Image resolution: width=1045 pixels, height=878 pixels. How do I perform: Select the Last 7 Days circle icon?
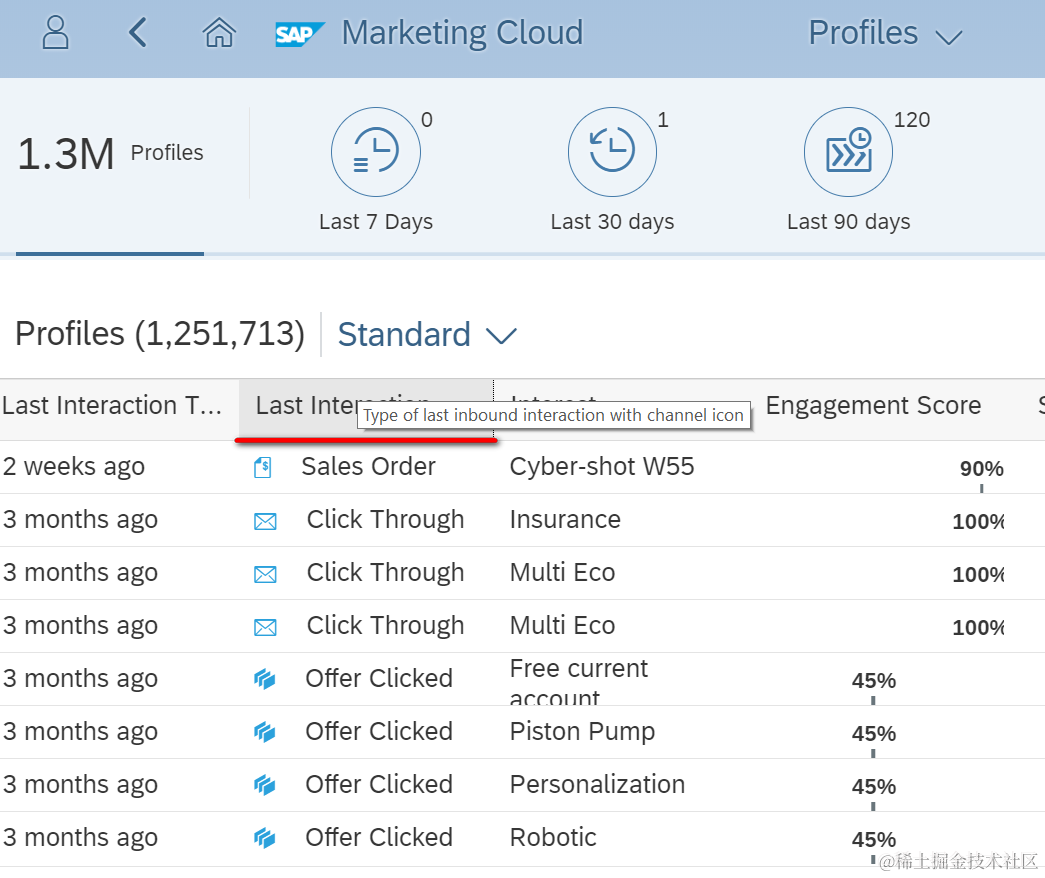[375, 153]
